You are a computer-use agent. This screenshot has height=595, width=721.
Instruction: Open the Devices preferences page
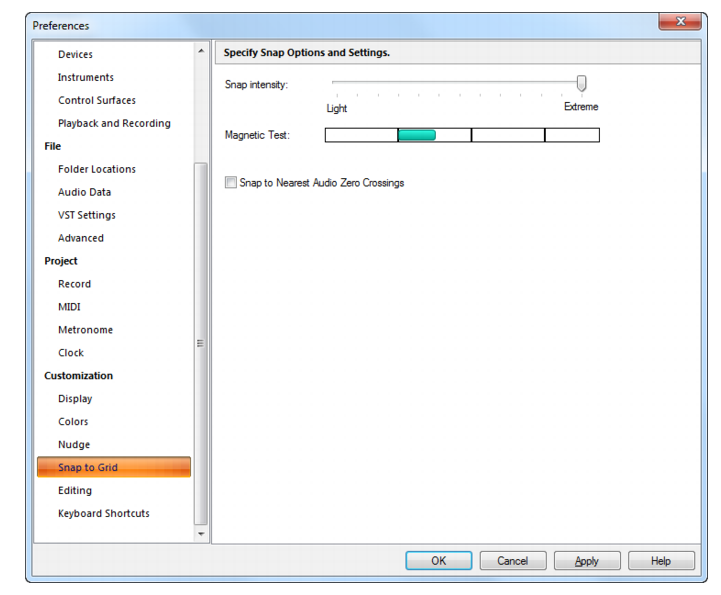tap(75, 54)
